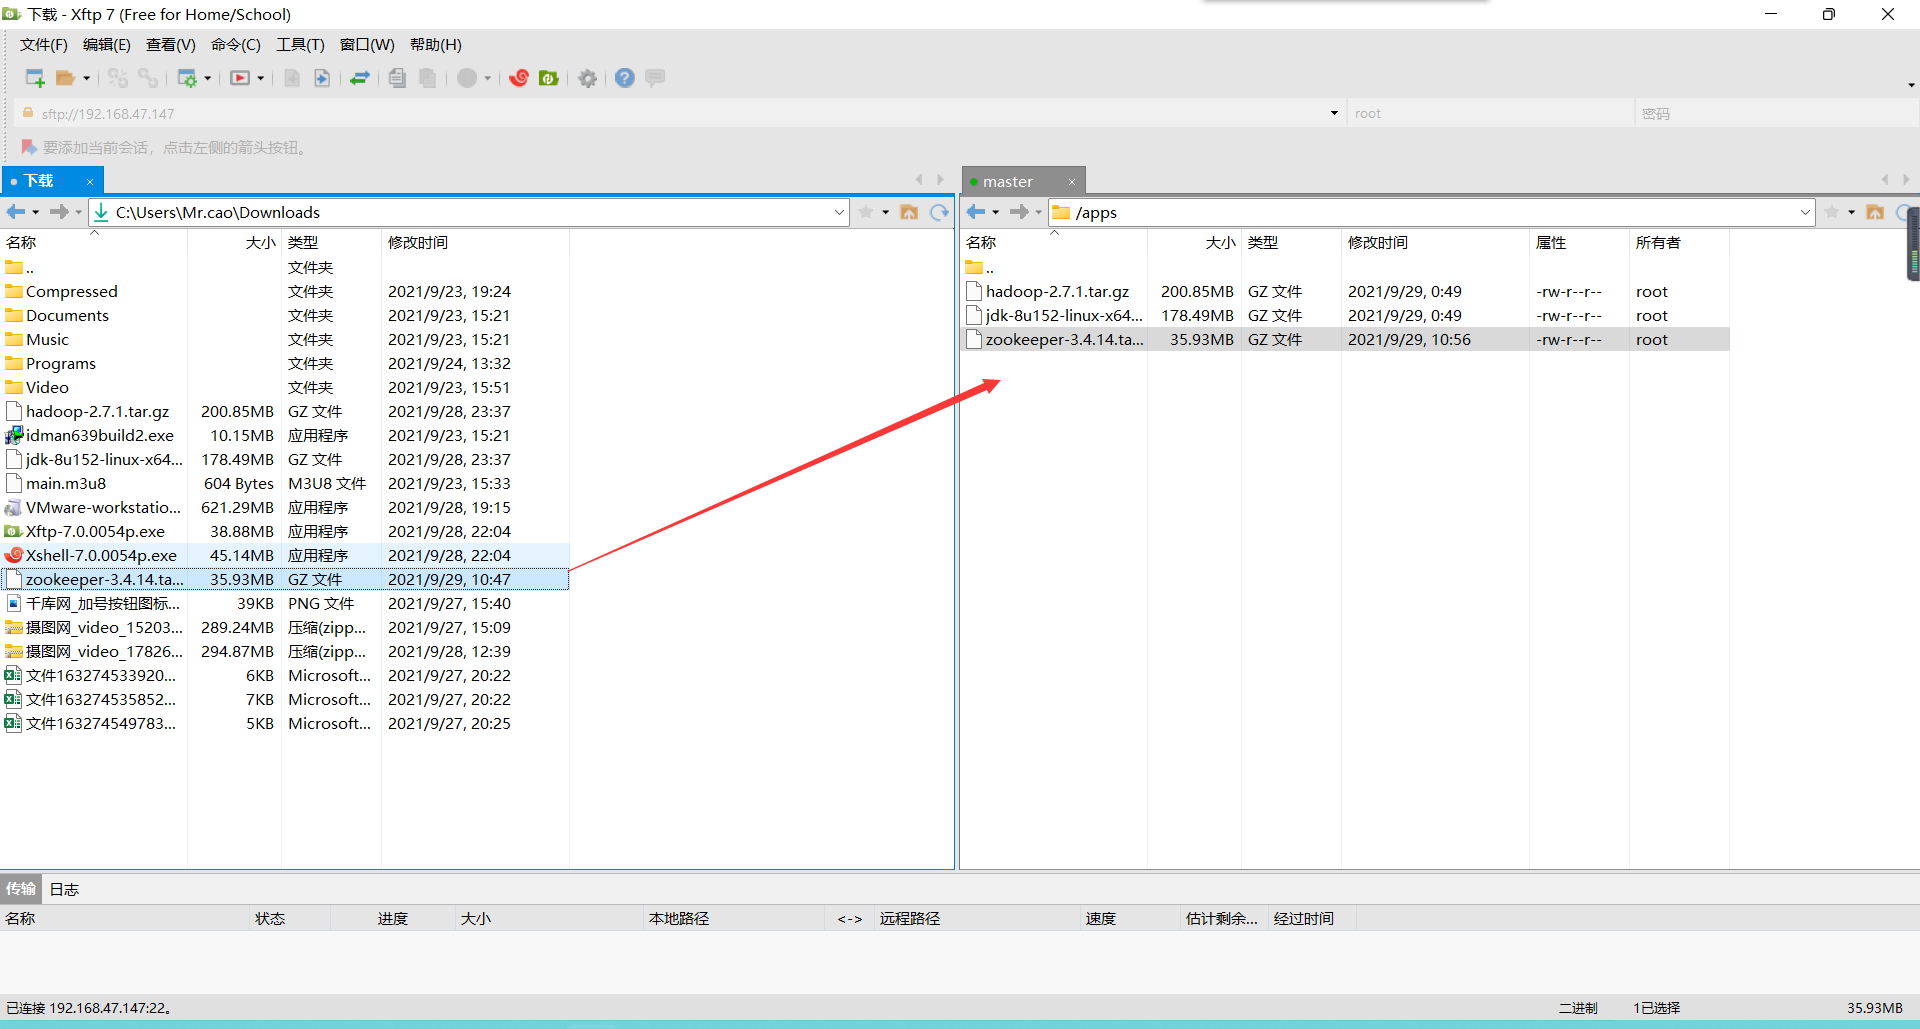Image resolution: width=1920 pixels, height=1029 pixels.
Task: Click the favorites star in local pane
Action: (x=866, y=212)
